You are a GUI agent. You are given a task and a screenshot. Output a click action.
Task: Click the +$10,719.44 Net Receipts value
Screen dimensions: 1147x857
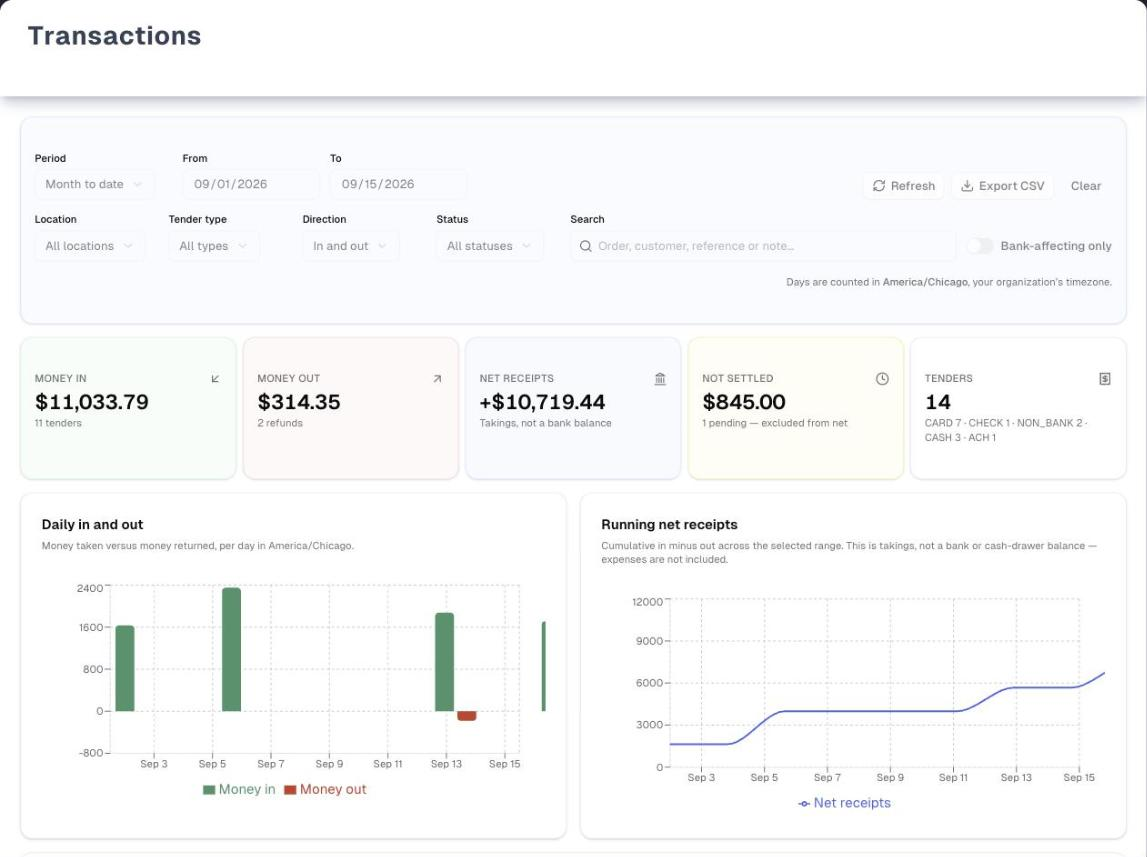tap(542, 401)
